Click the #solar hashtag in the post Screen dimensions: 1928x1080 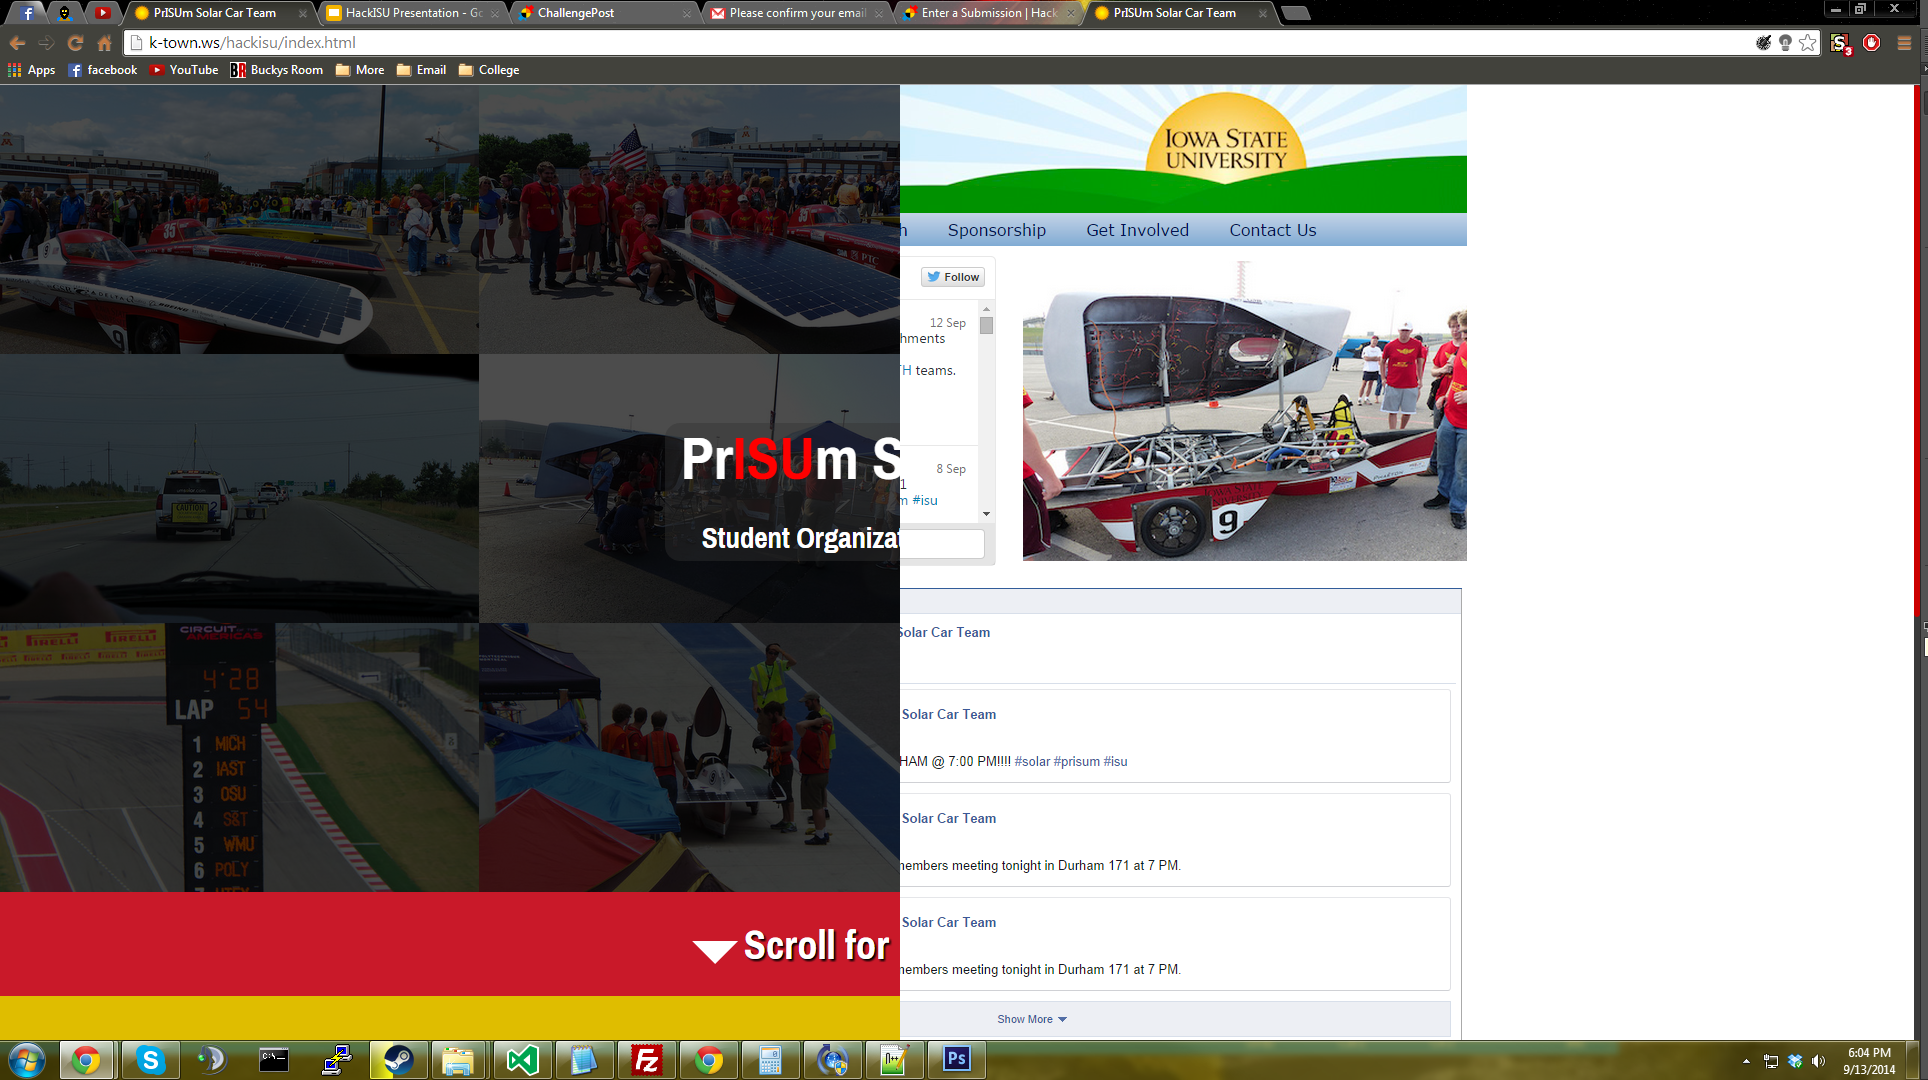click(1032, 761)
